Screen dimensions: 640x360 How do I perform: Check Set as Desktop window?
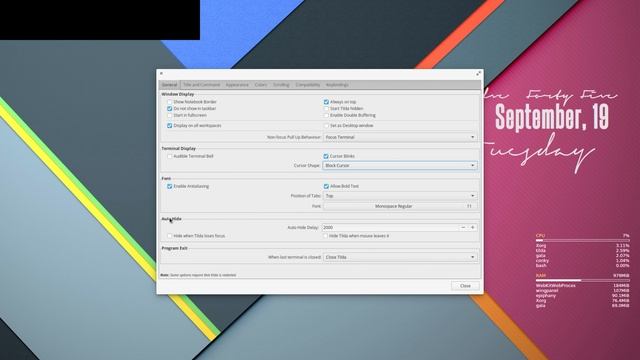[x=326, y=126]
